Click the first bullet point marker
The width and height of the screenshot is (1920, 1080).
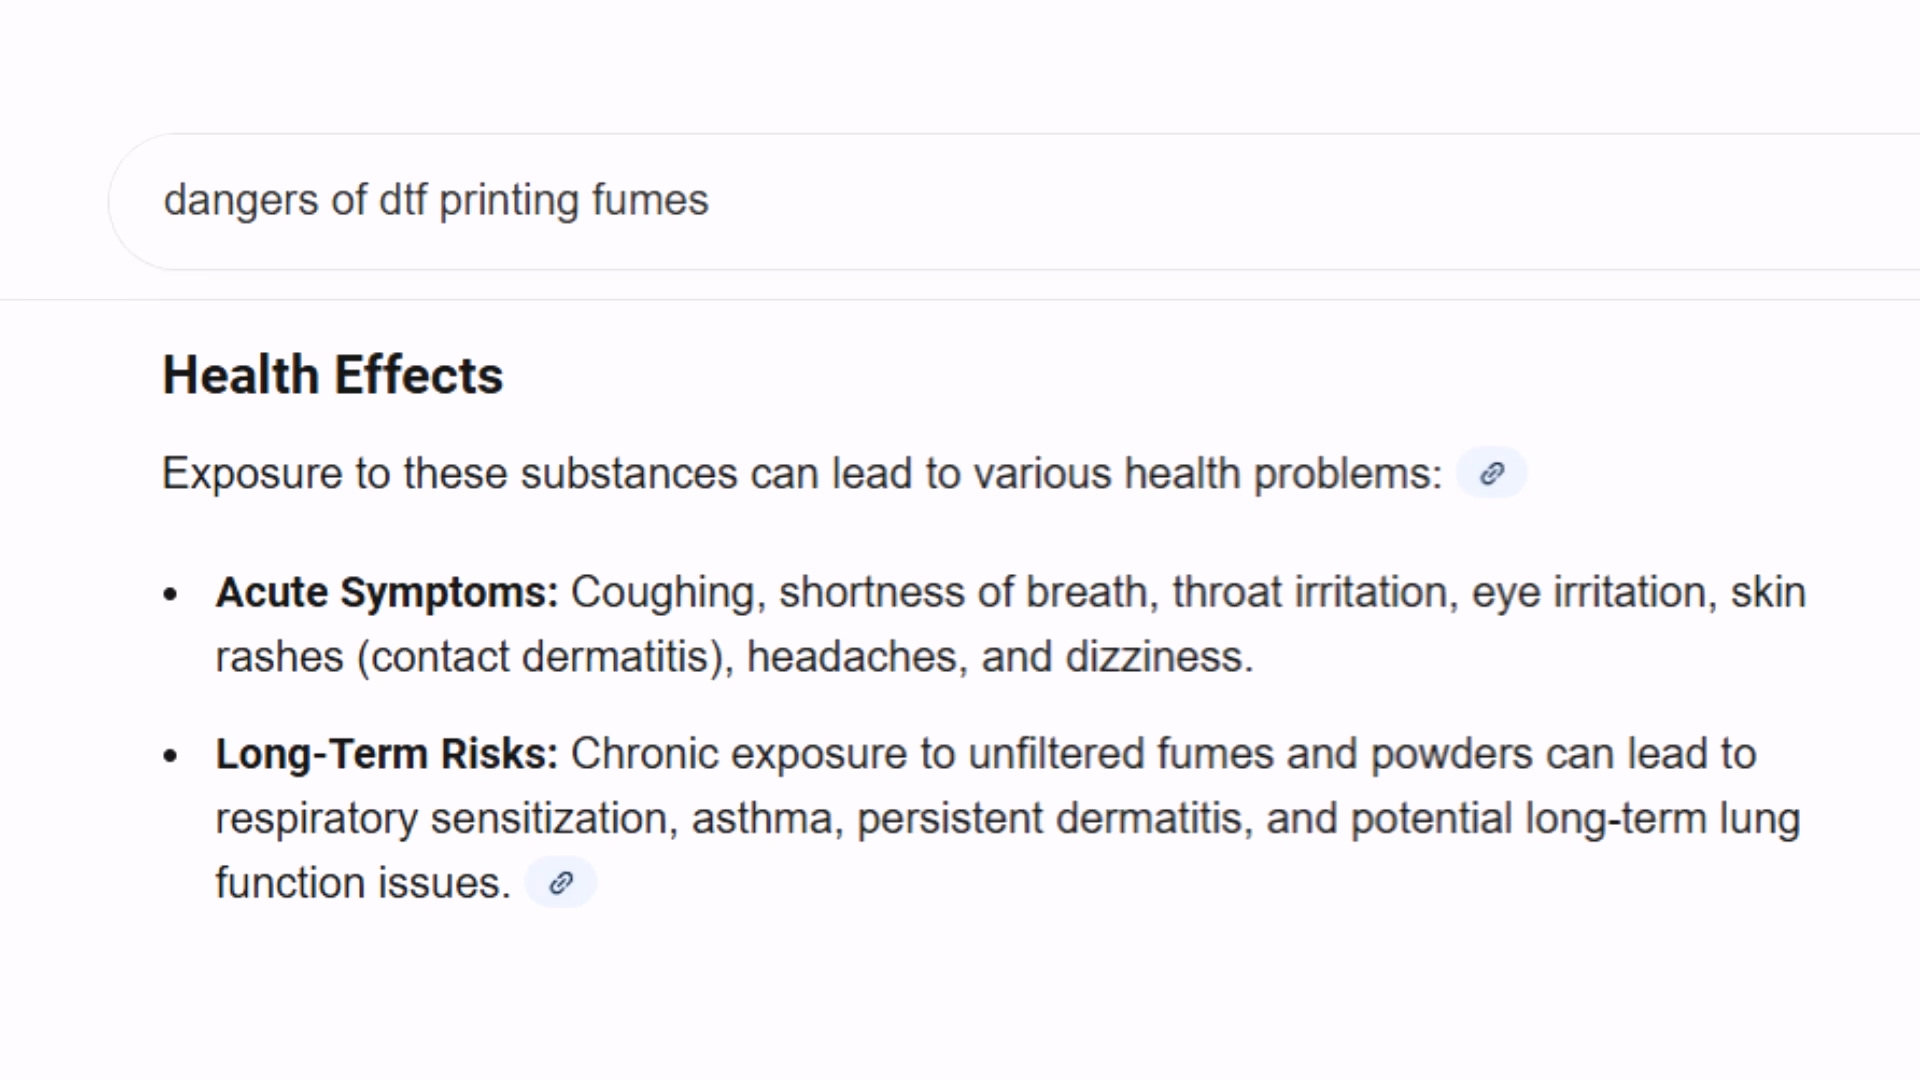click(x=172, y=592)
